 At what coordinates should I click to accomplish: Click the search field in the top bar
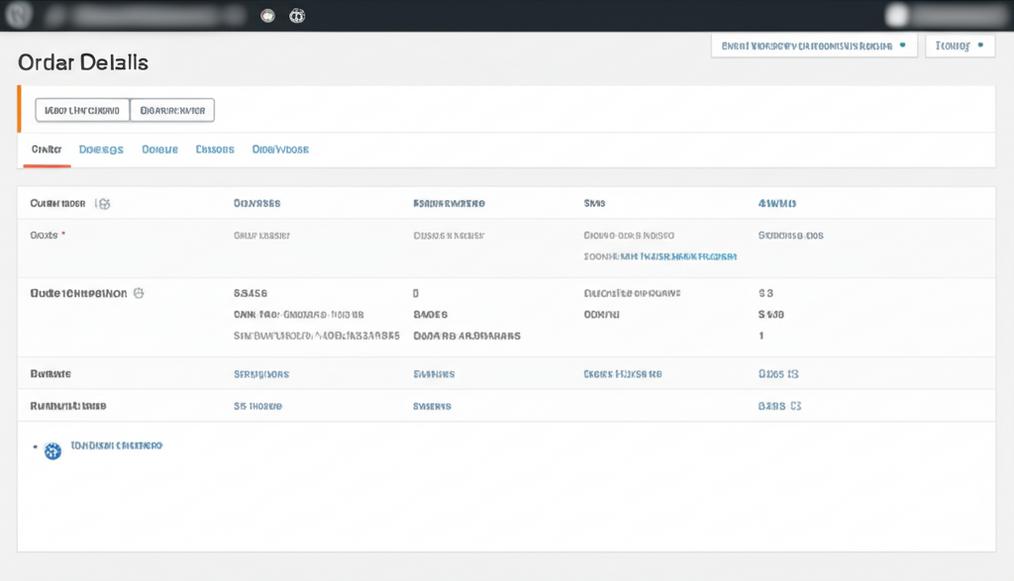pyautogui.click(x=145, y=15)
